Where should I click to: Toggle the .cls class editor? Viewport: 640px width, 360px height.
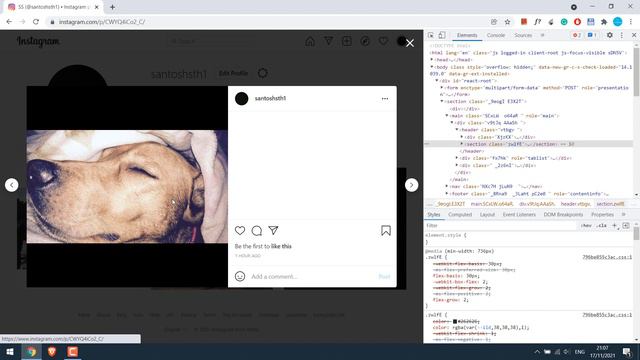(x=601, y=226)
